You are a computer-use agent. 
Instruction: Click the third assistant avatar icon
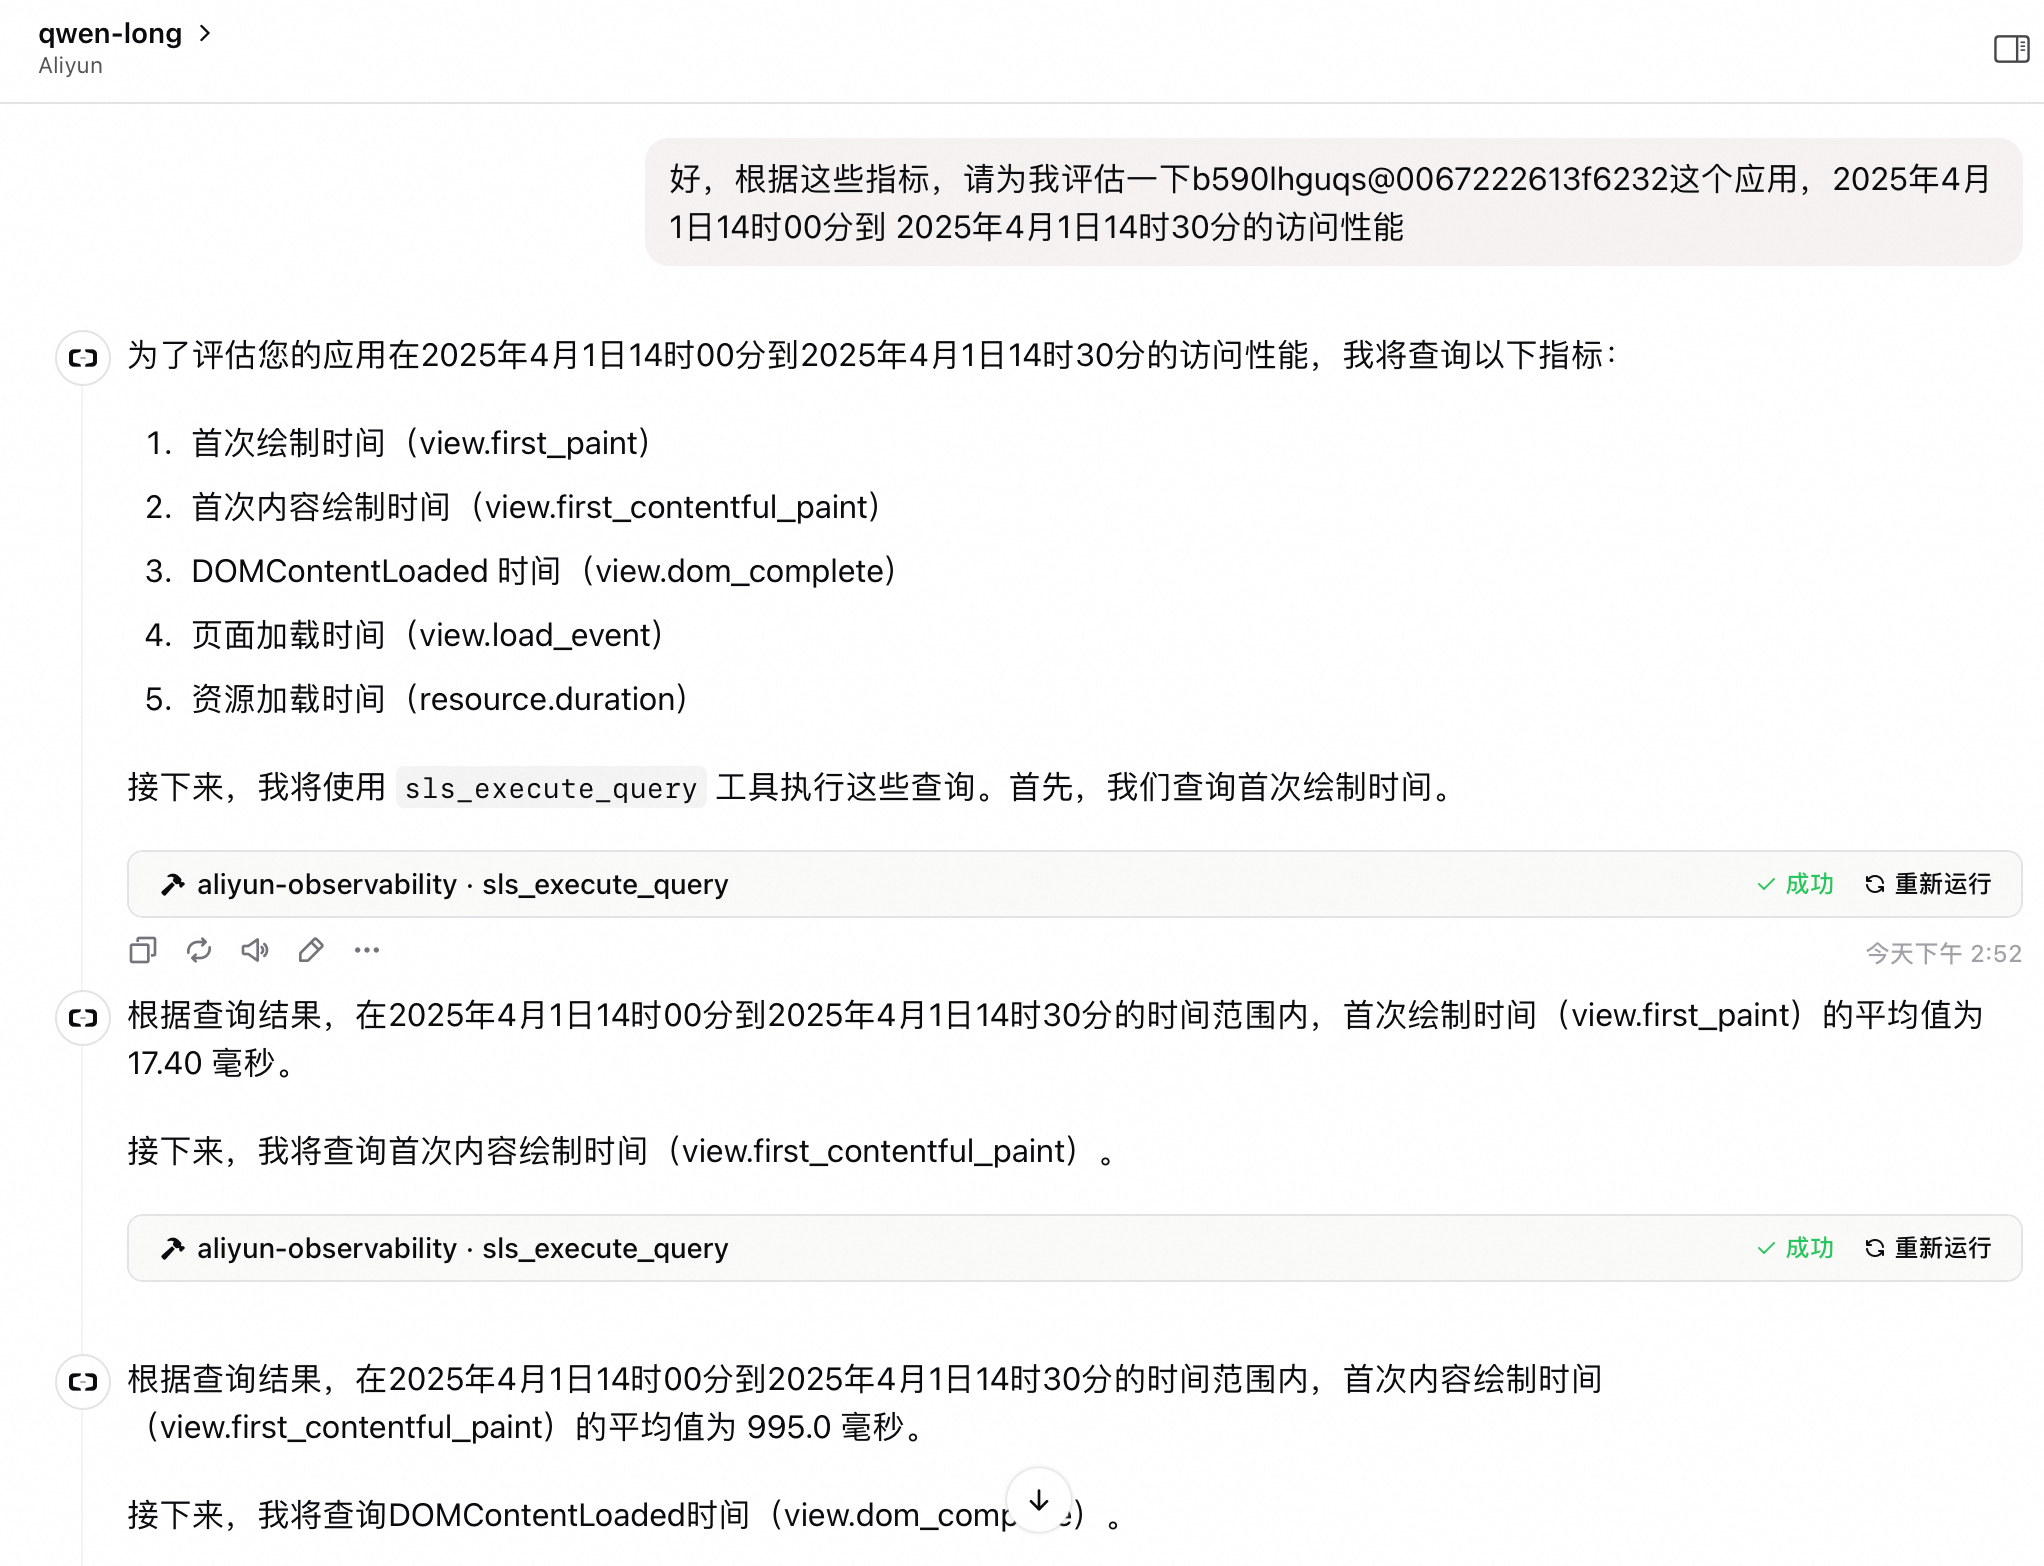pos(83,1381)
